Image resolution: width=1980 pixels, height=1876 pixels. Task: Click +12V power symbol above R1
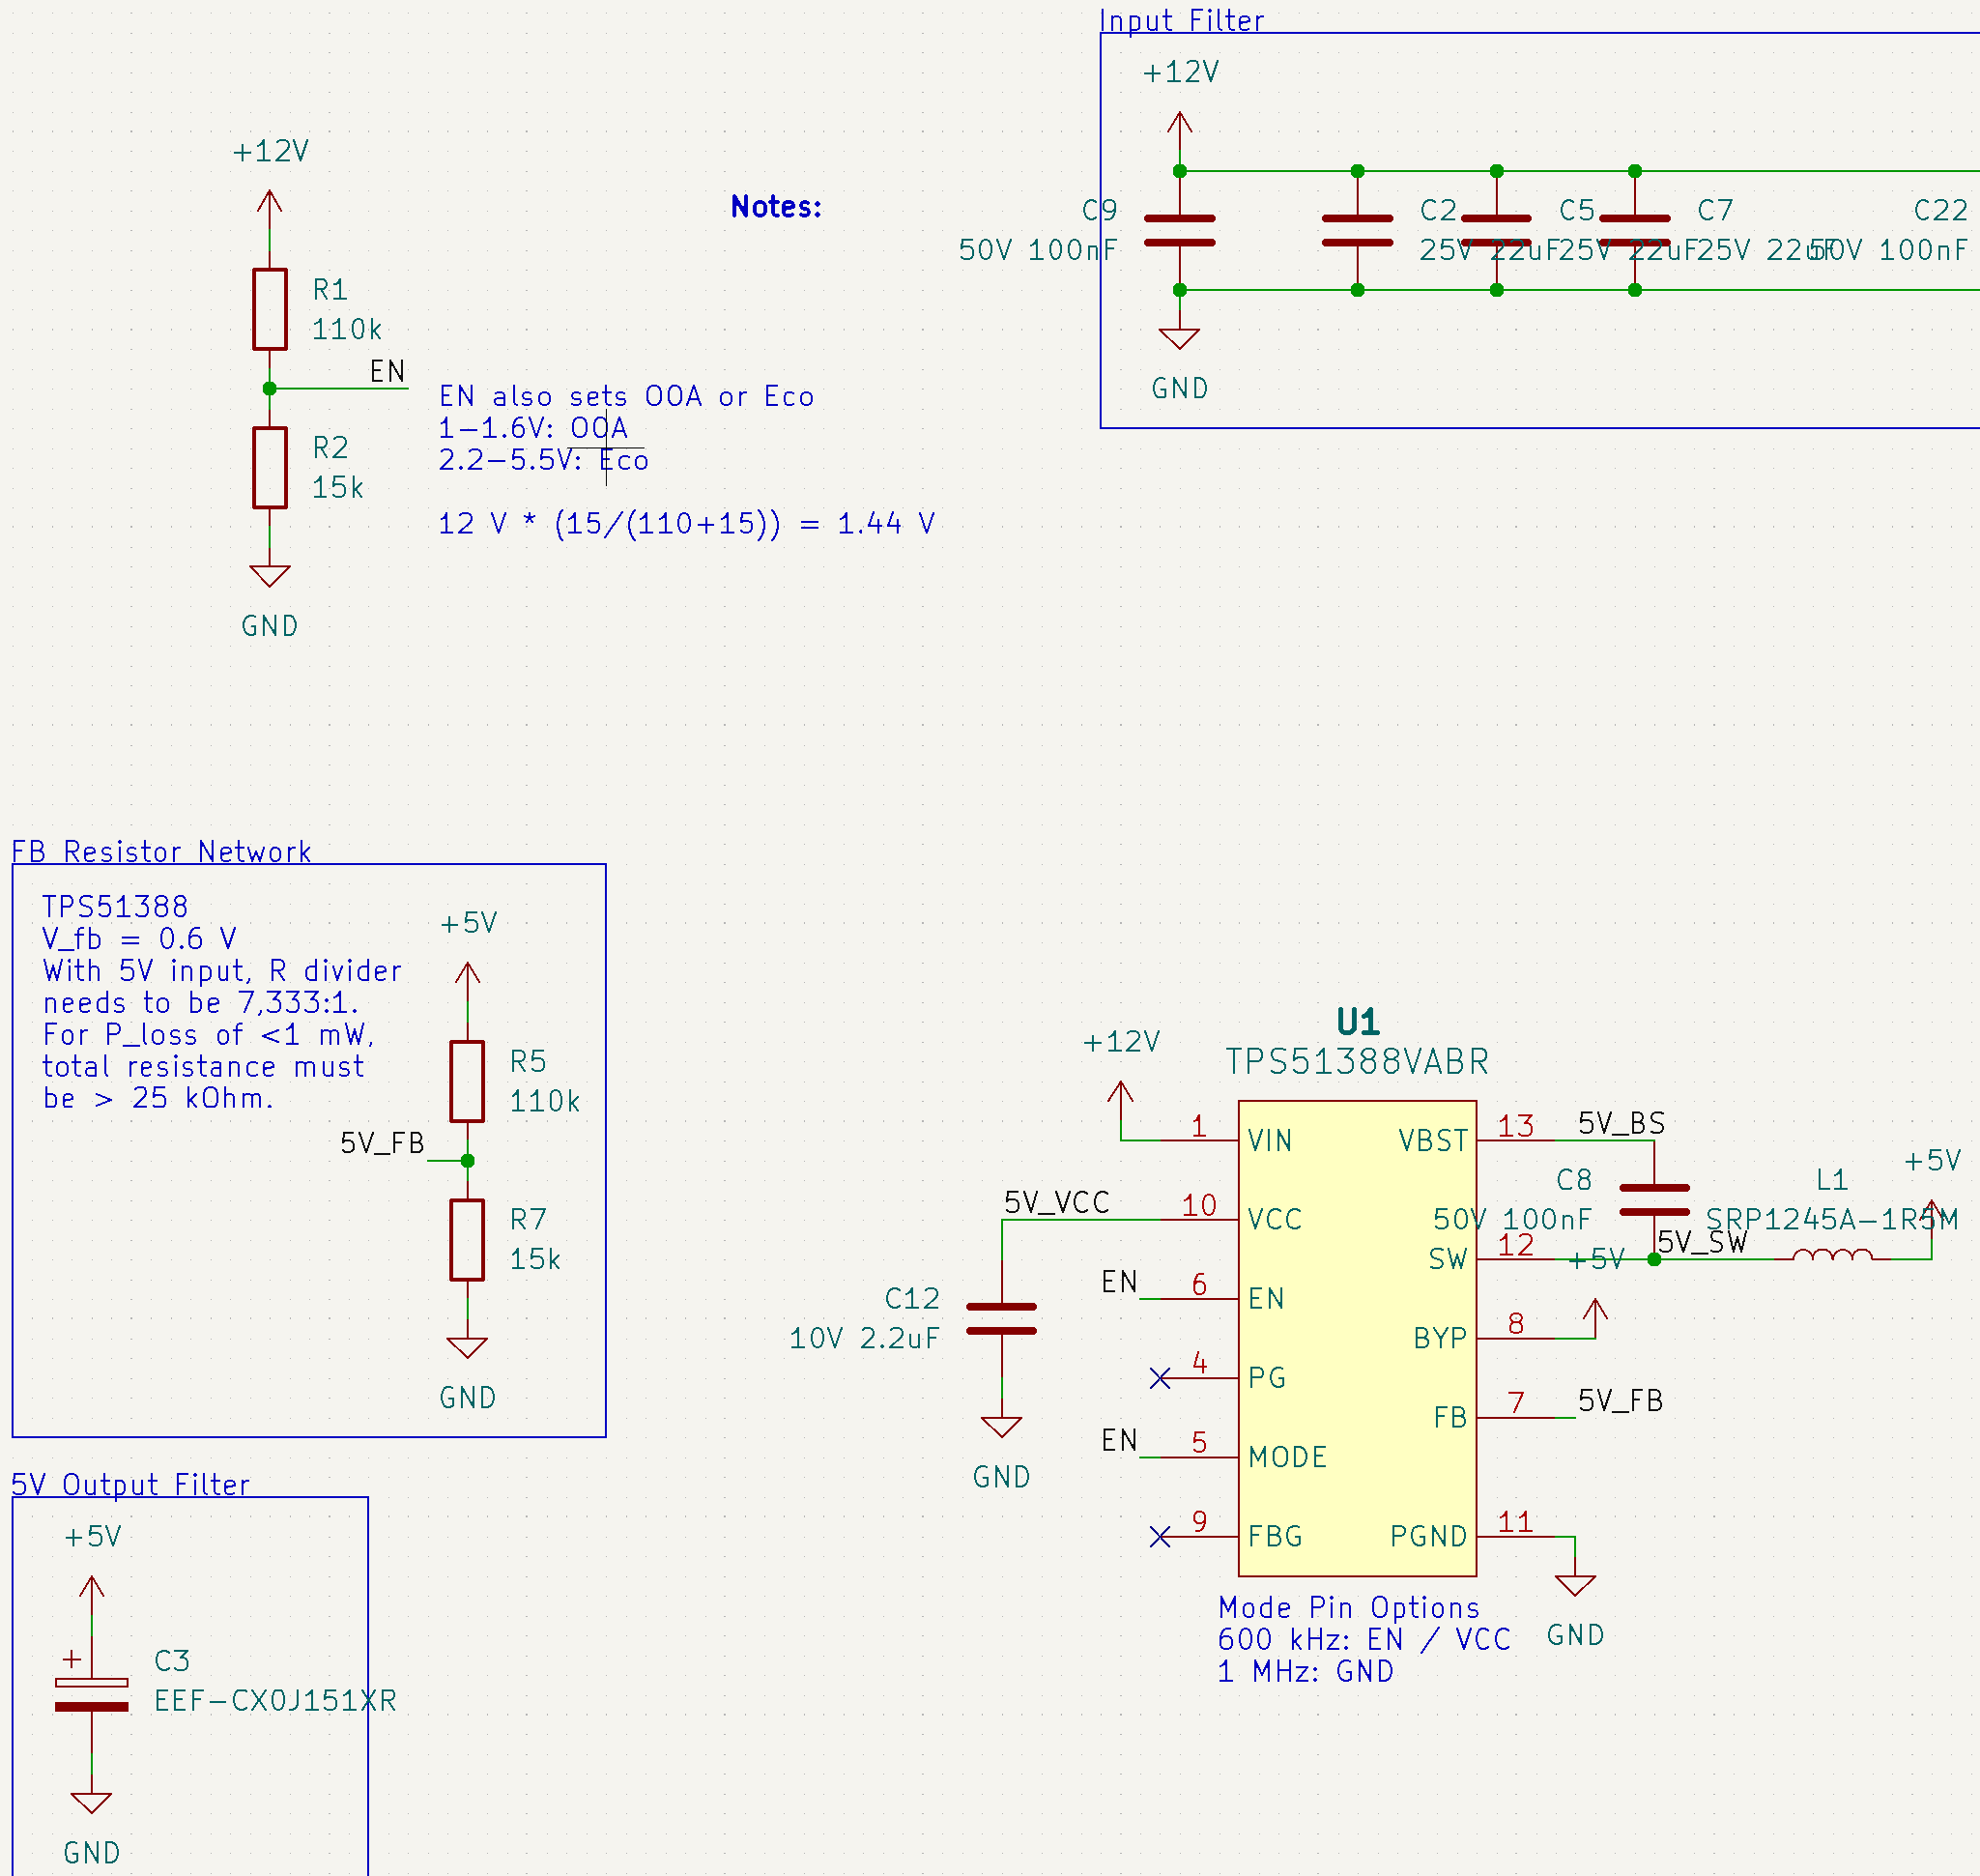[269, 202]
